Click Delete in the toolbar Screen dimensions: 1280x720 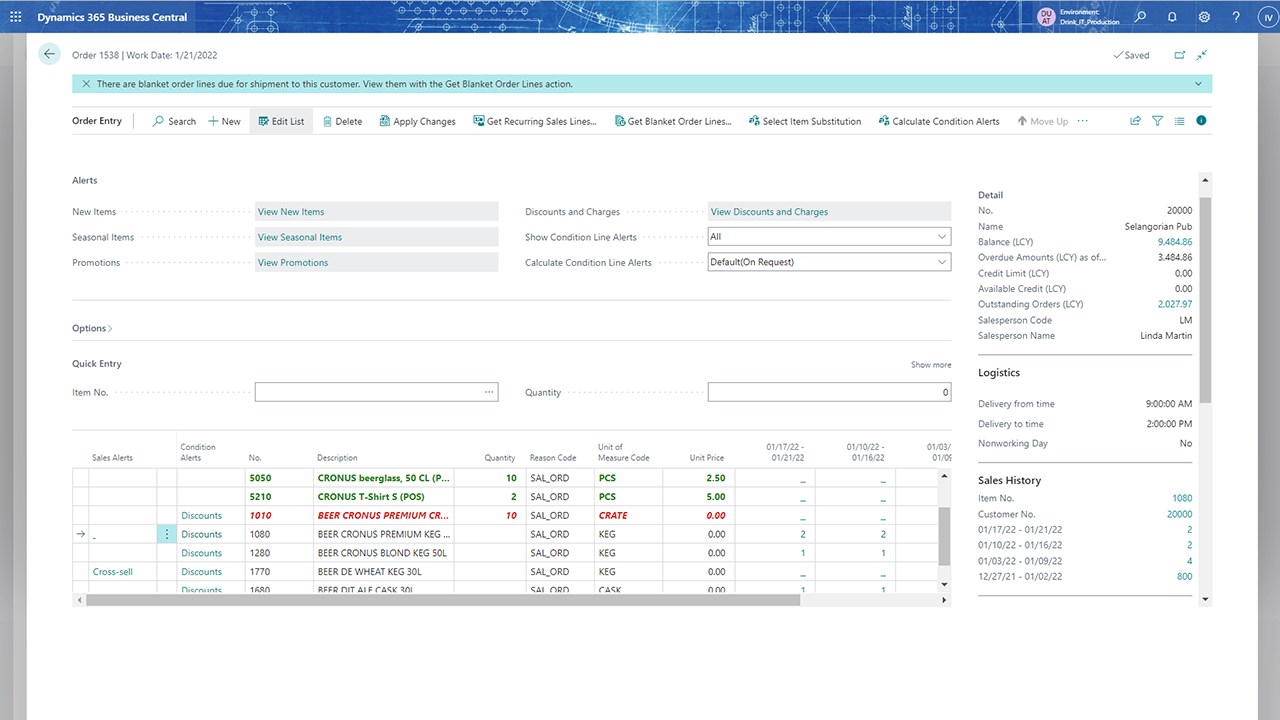(342, 121)
